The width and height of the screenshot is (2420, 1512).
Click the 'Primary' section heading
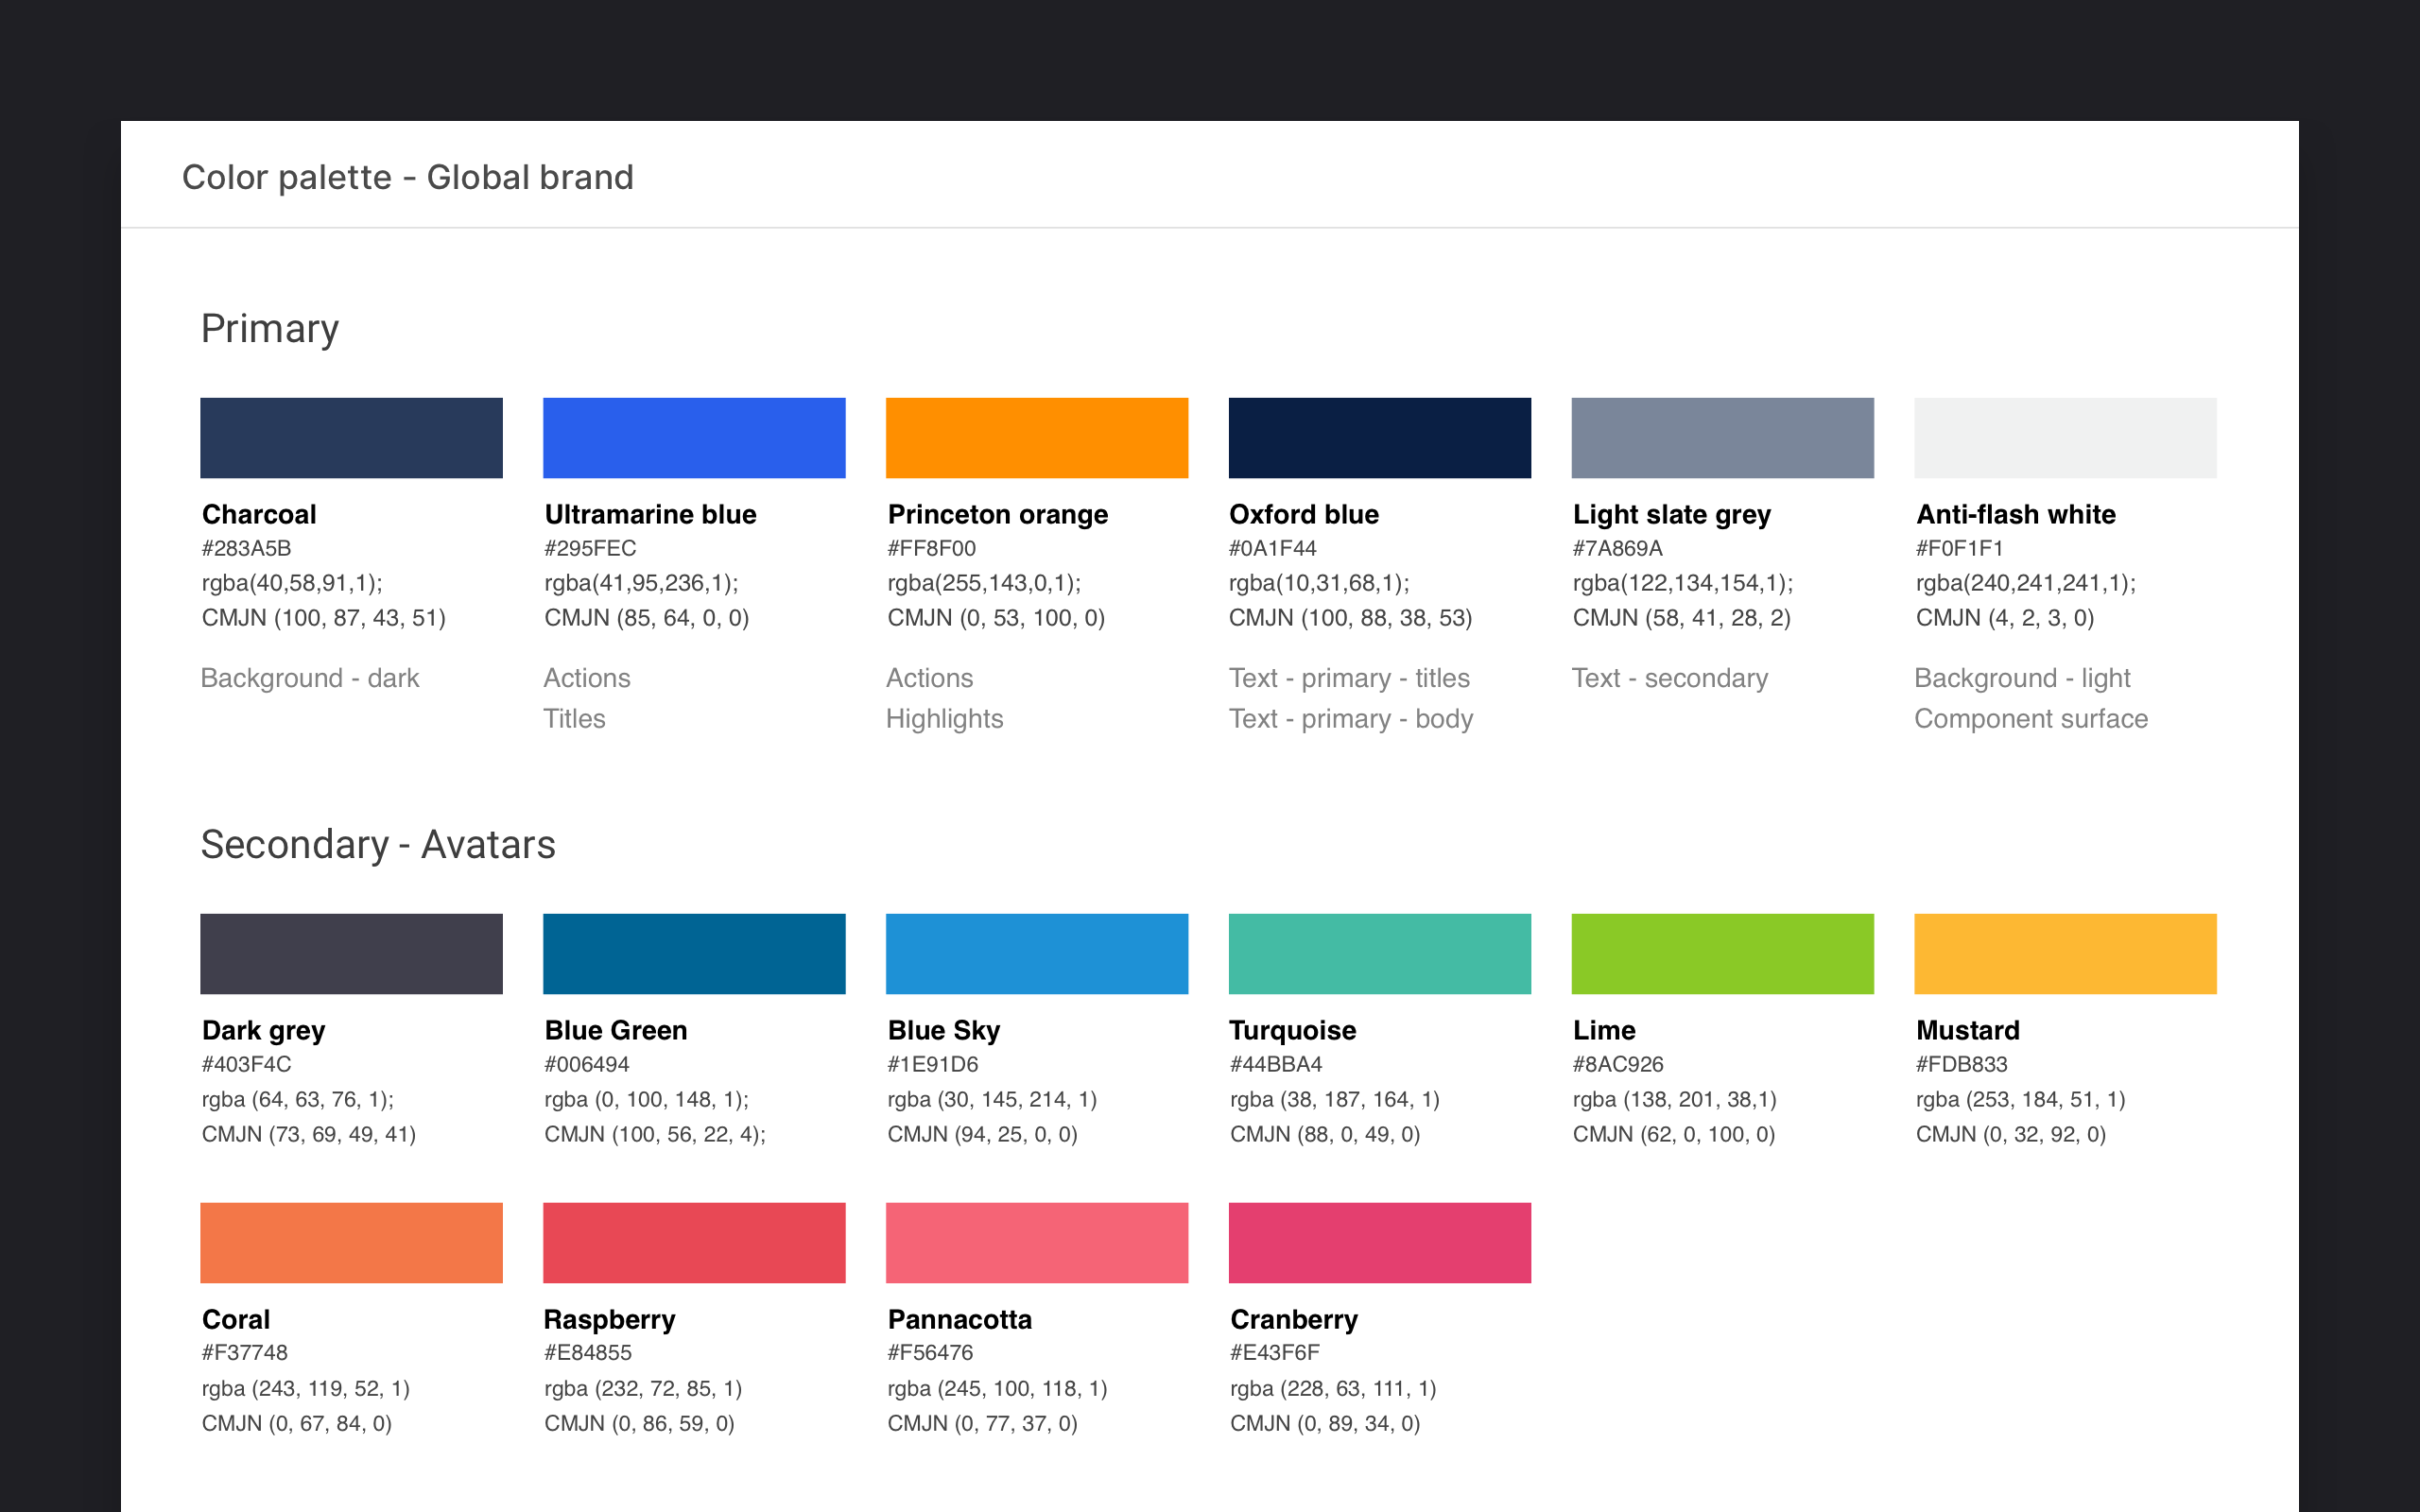tap(270, 330)
